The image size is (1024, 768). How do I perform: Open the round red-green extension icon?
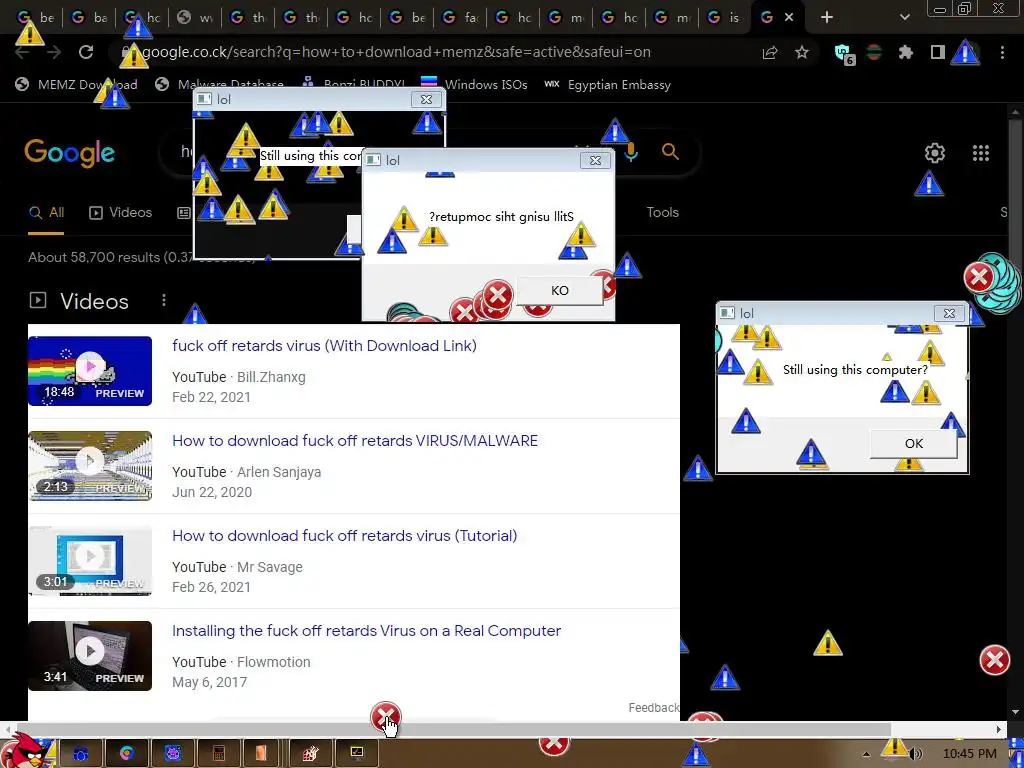[874, 52]
